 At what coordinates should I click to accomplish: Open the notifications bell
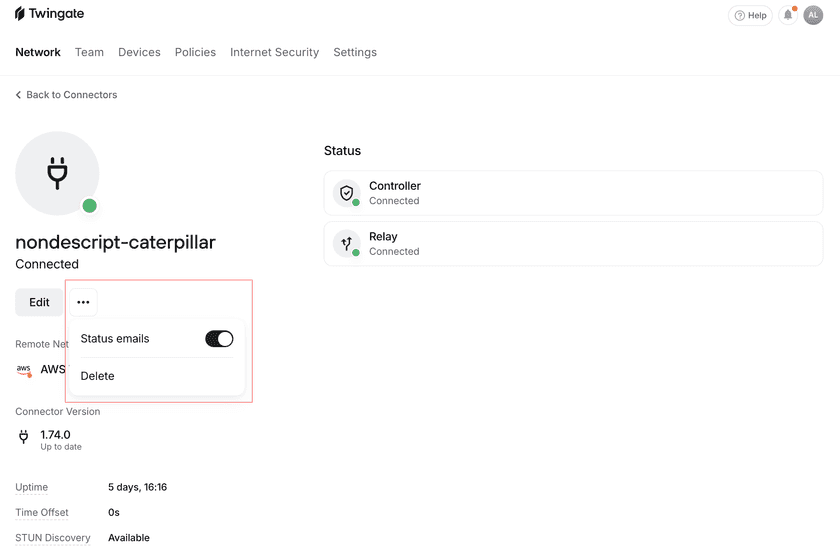[788, 15]
